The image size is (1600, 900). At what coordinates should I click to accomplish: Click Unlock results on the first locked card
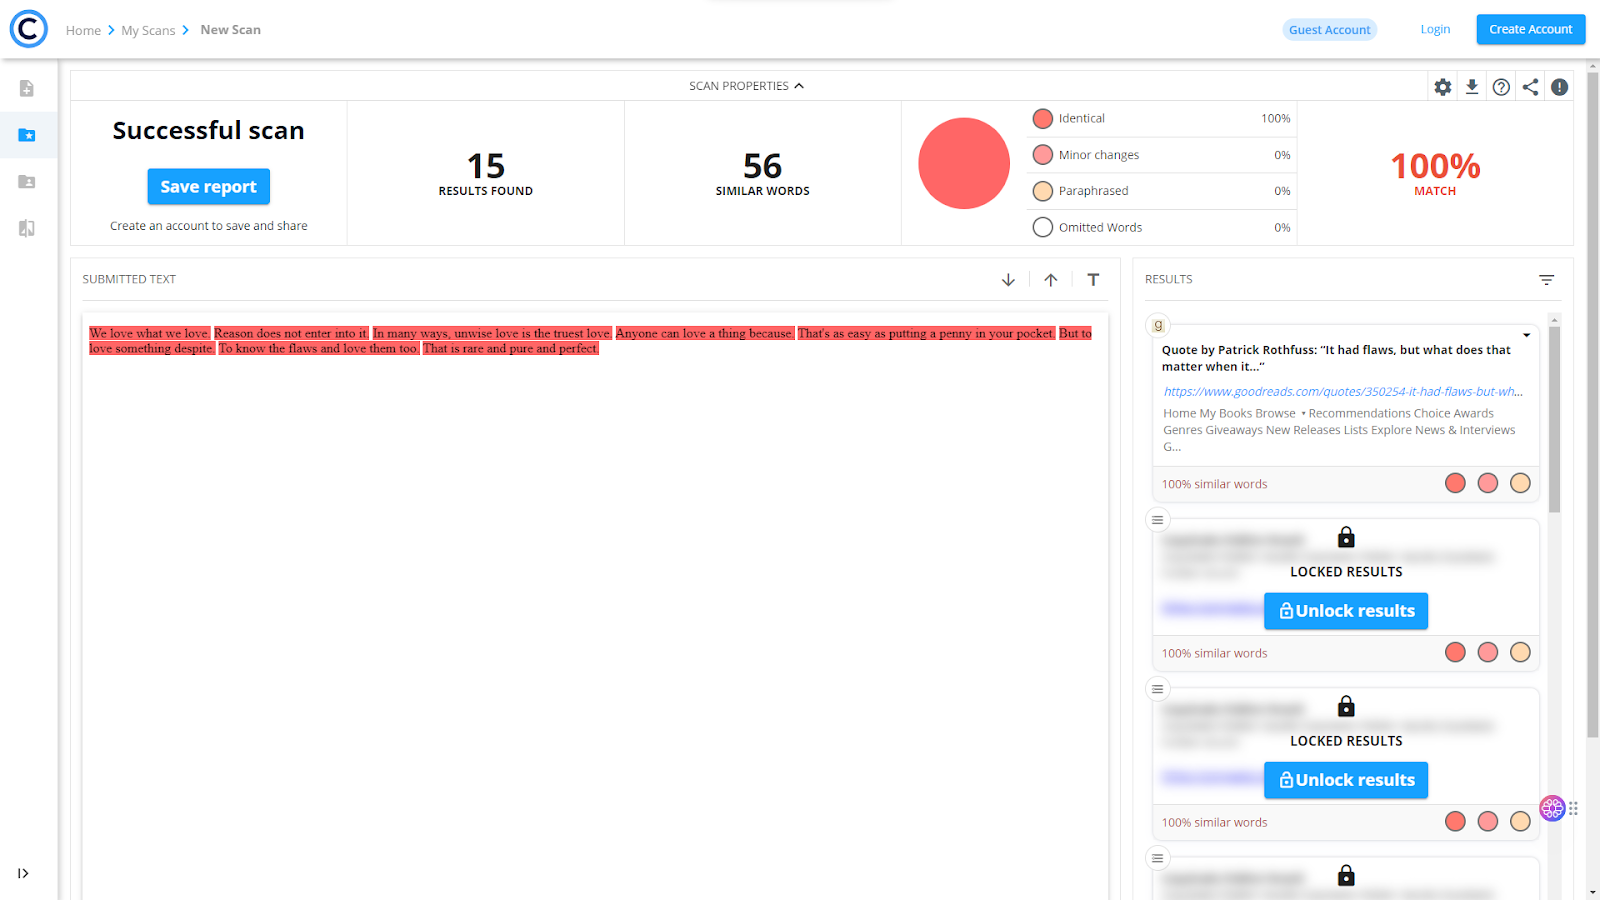click(1346, 611)
